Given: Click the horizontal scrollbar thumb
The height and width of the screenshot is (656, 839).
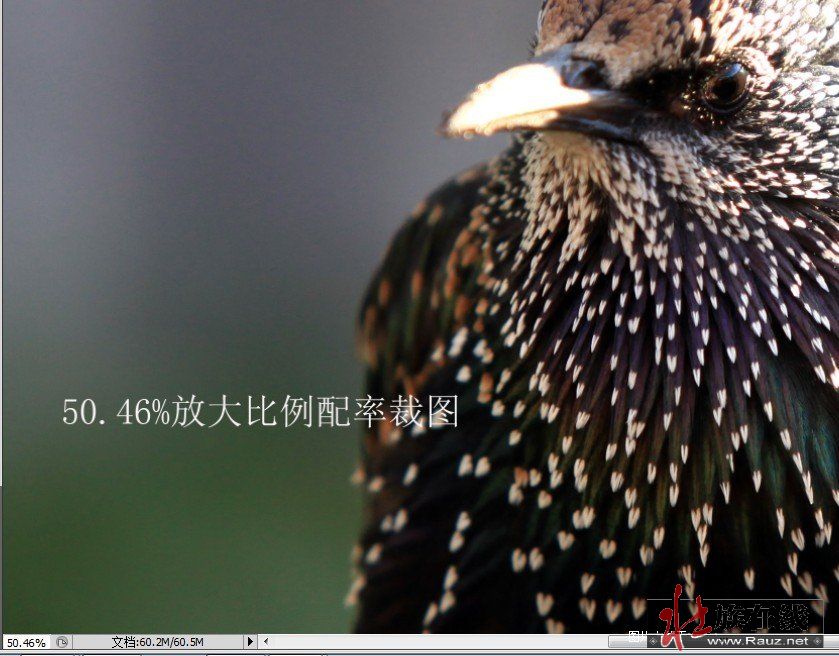Looking at the screenshot, I should (x=625, y=640).
